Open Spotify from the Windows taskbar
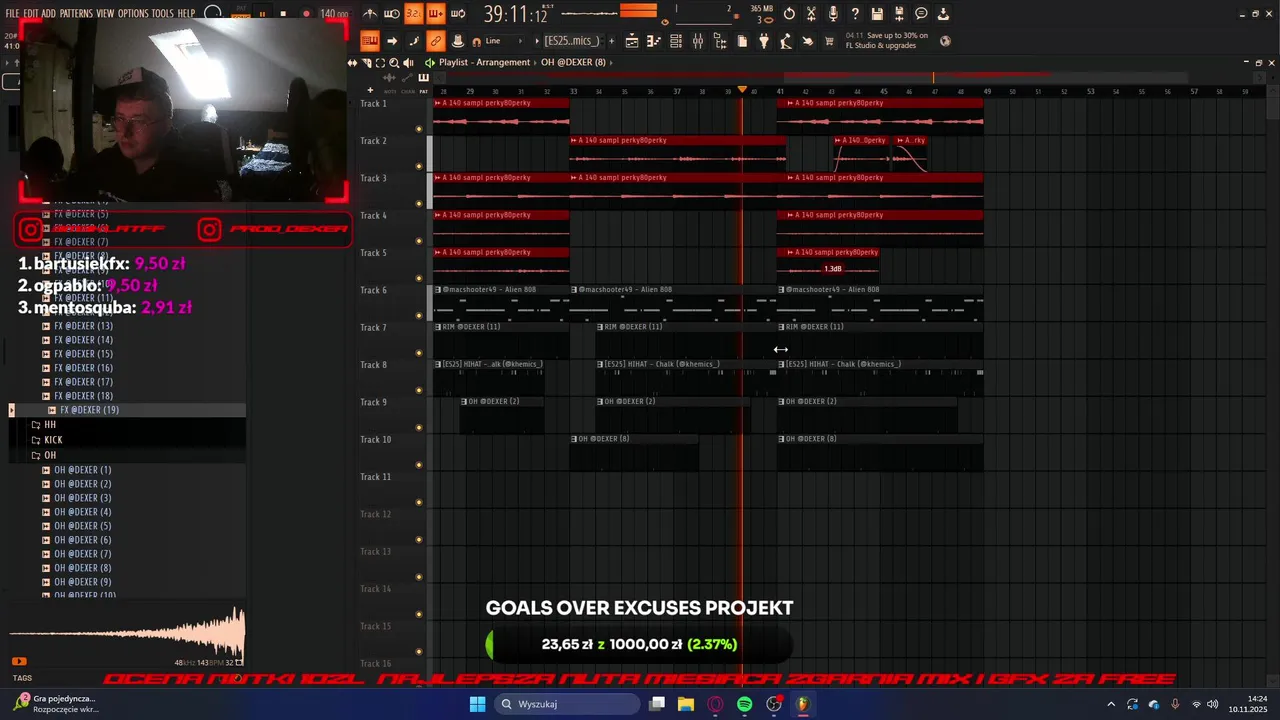This screenshot has height=720, width=1280. 744,704
